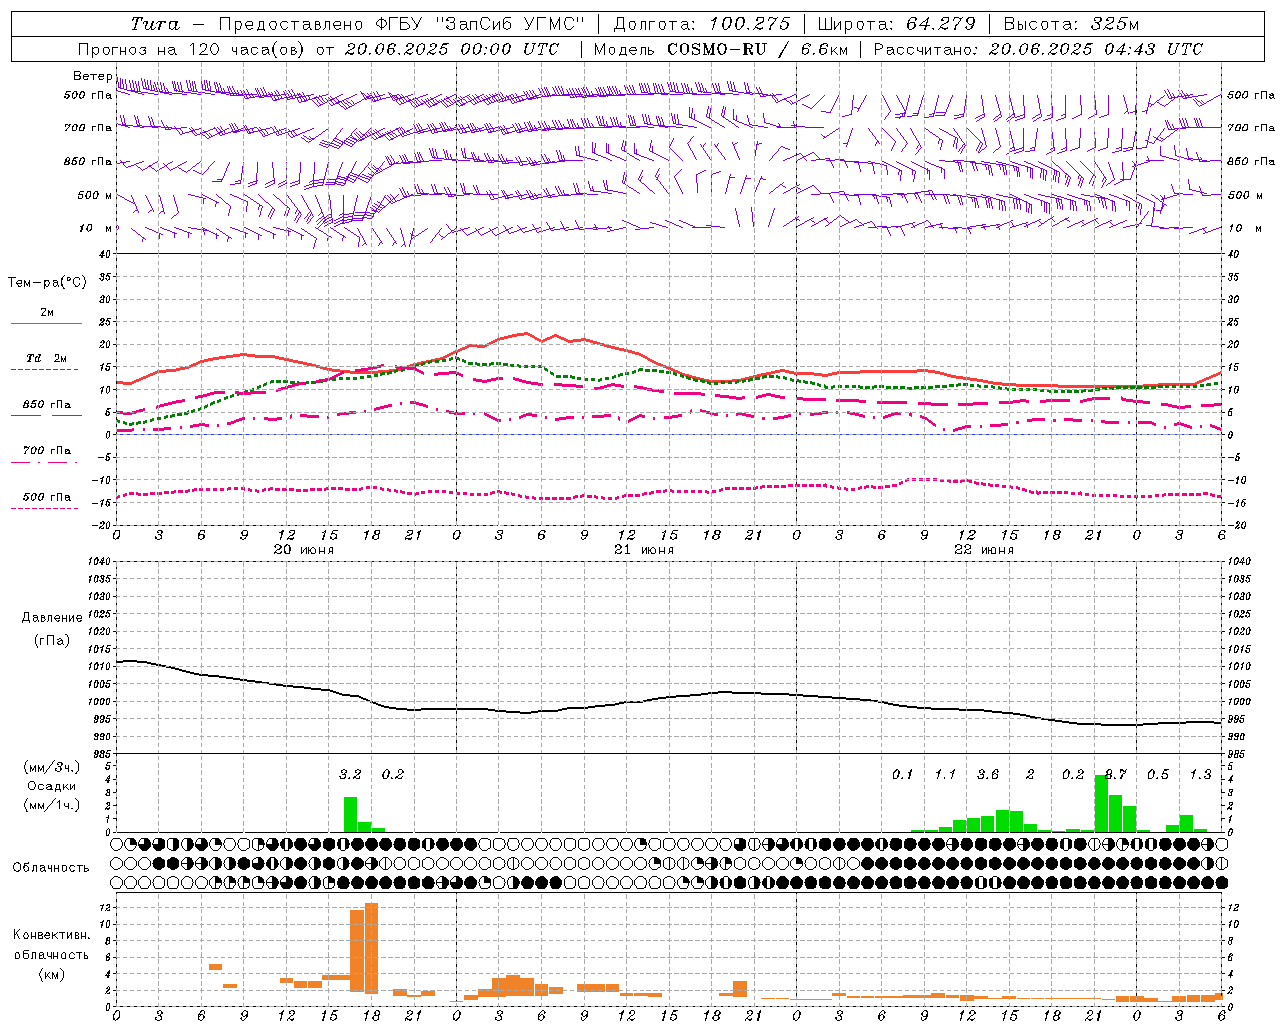
Task: Select the 'Модель COSMO-RU / 6.6км' text
Action: point(721,49)
